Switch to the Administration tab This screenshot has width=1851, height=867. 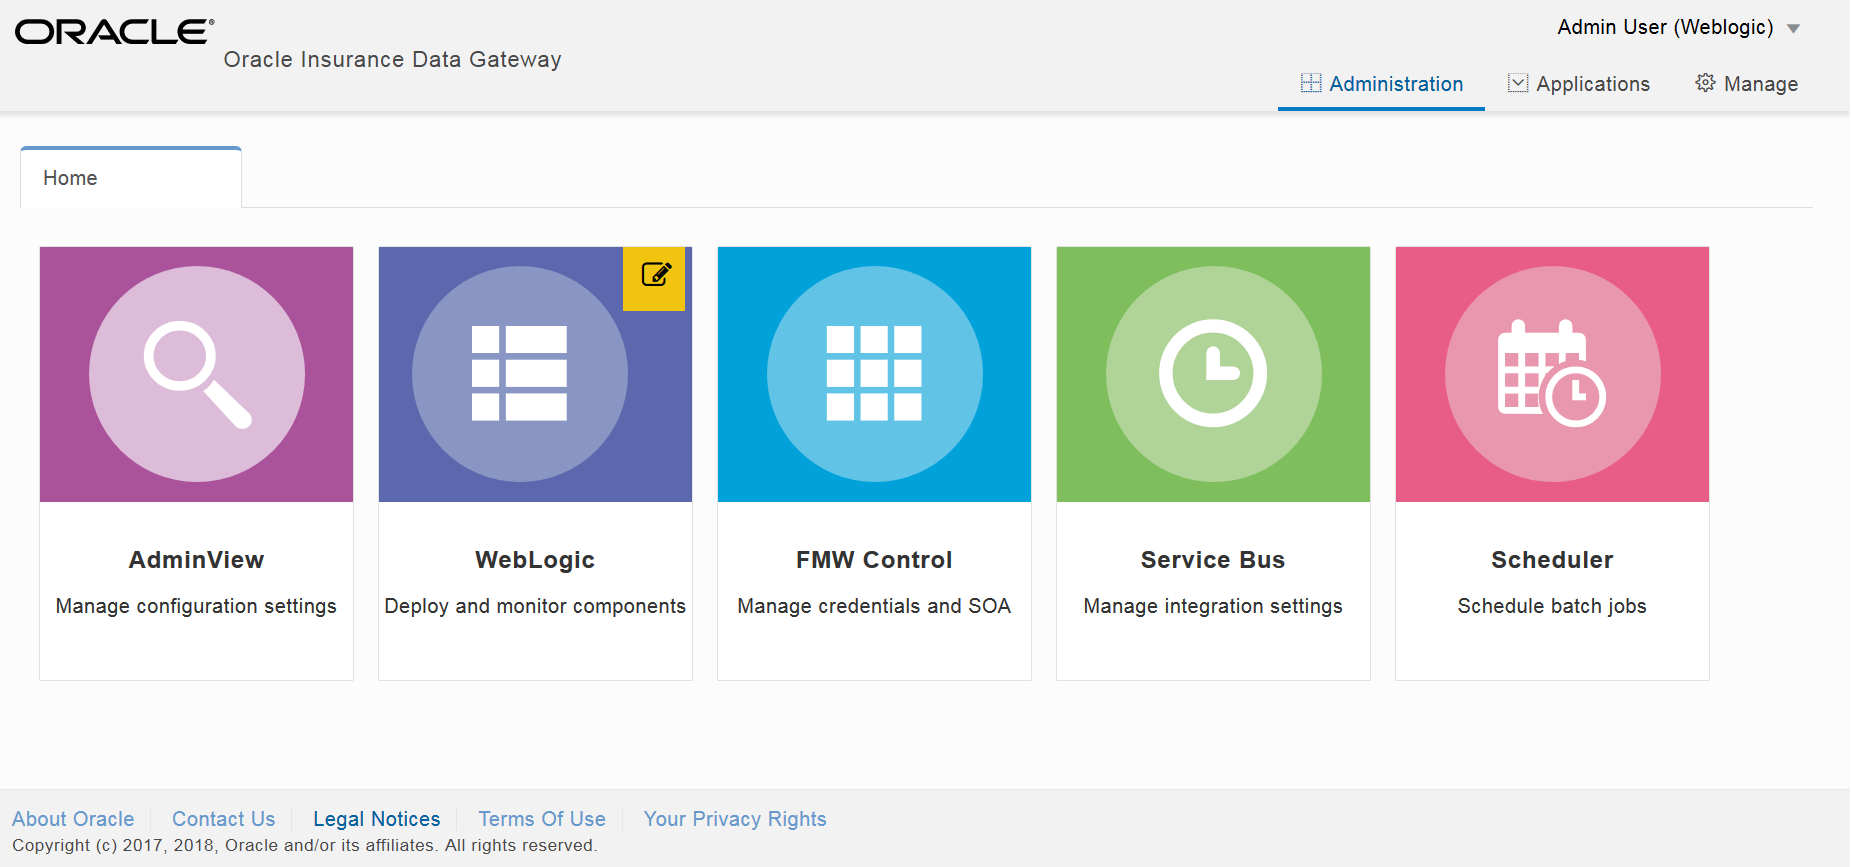coord(1382,84)
